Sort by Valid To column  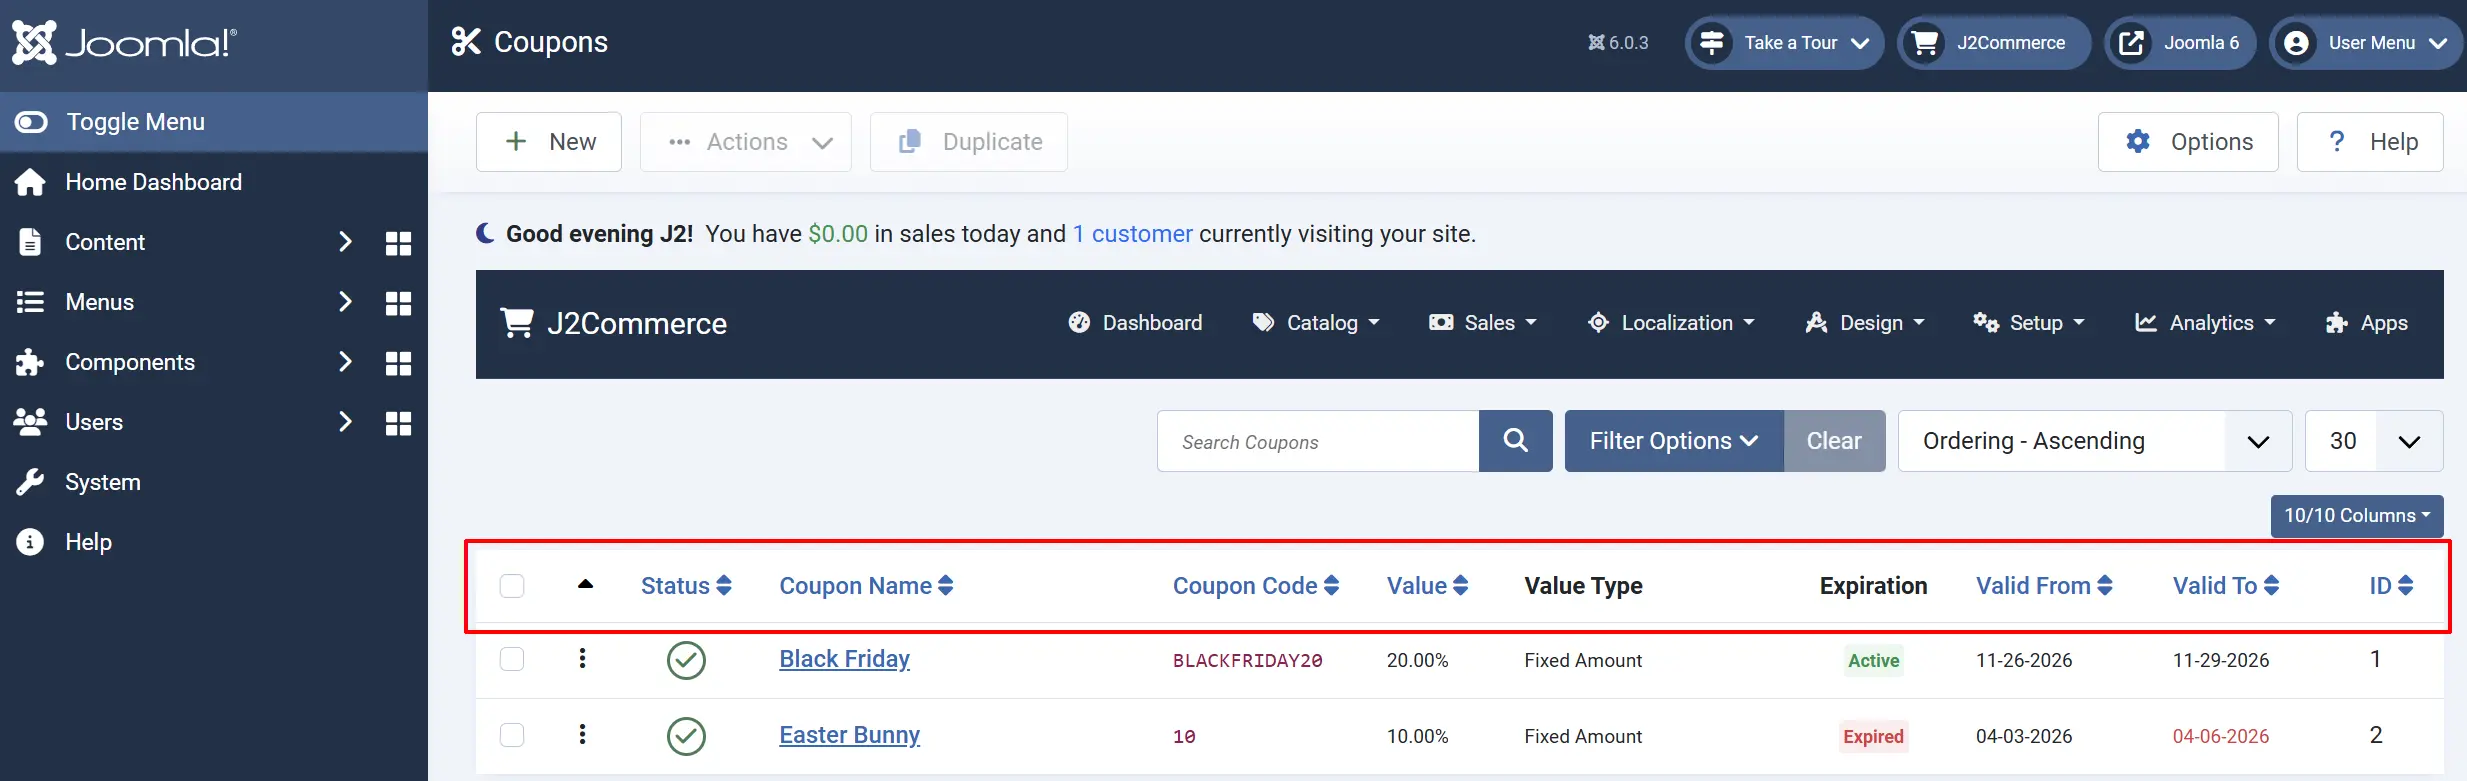pos(2226,586)
